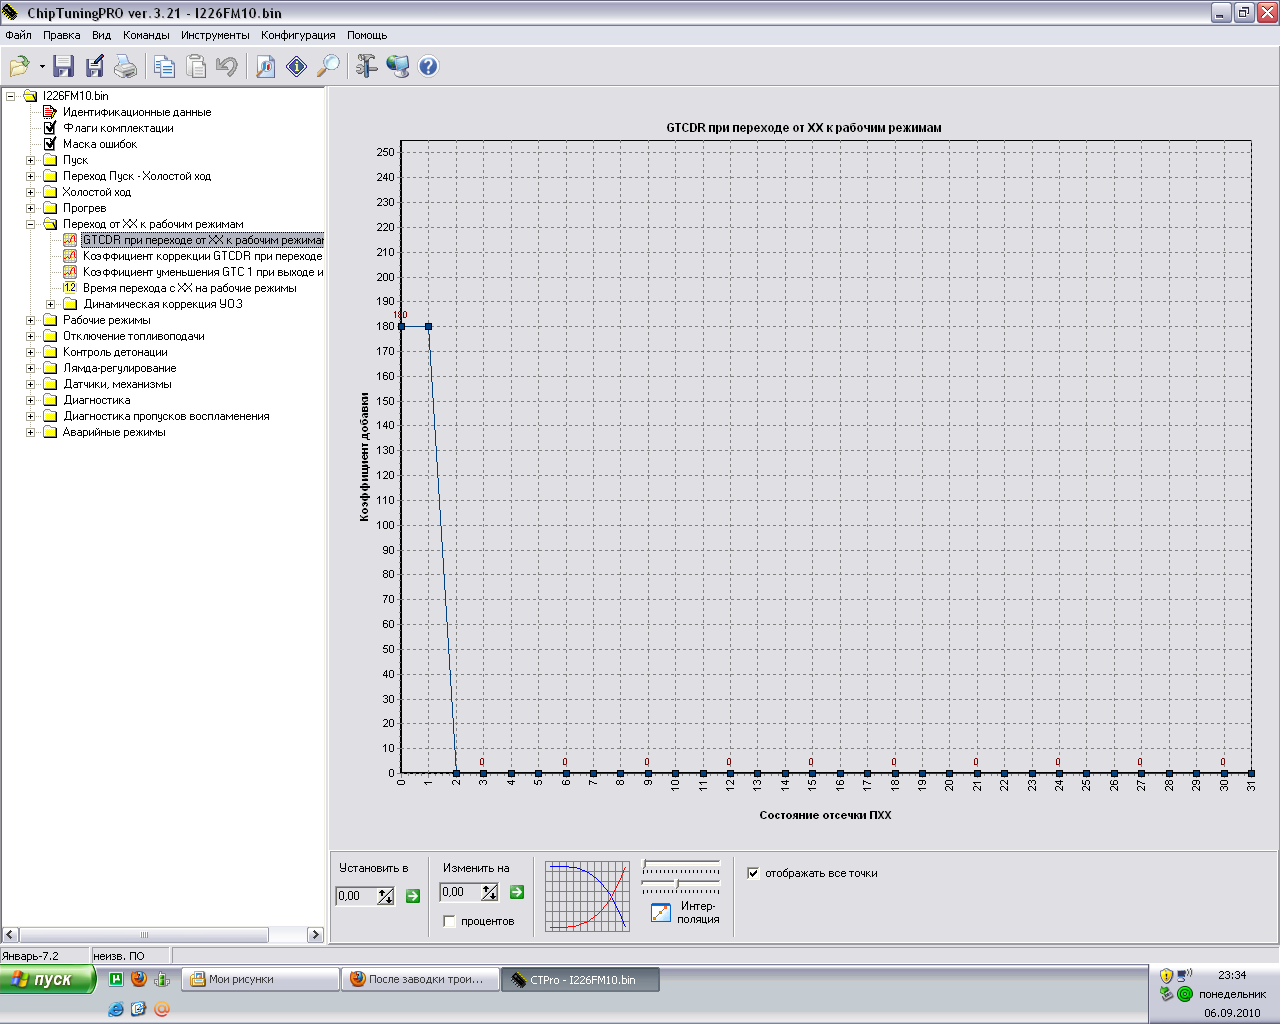This screenshot has height=1024, width=1280.
Task: Open the hammer and wrench tools icon
Action: point(366,67)
